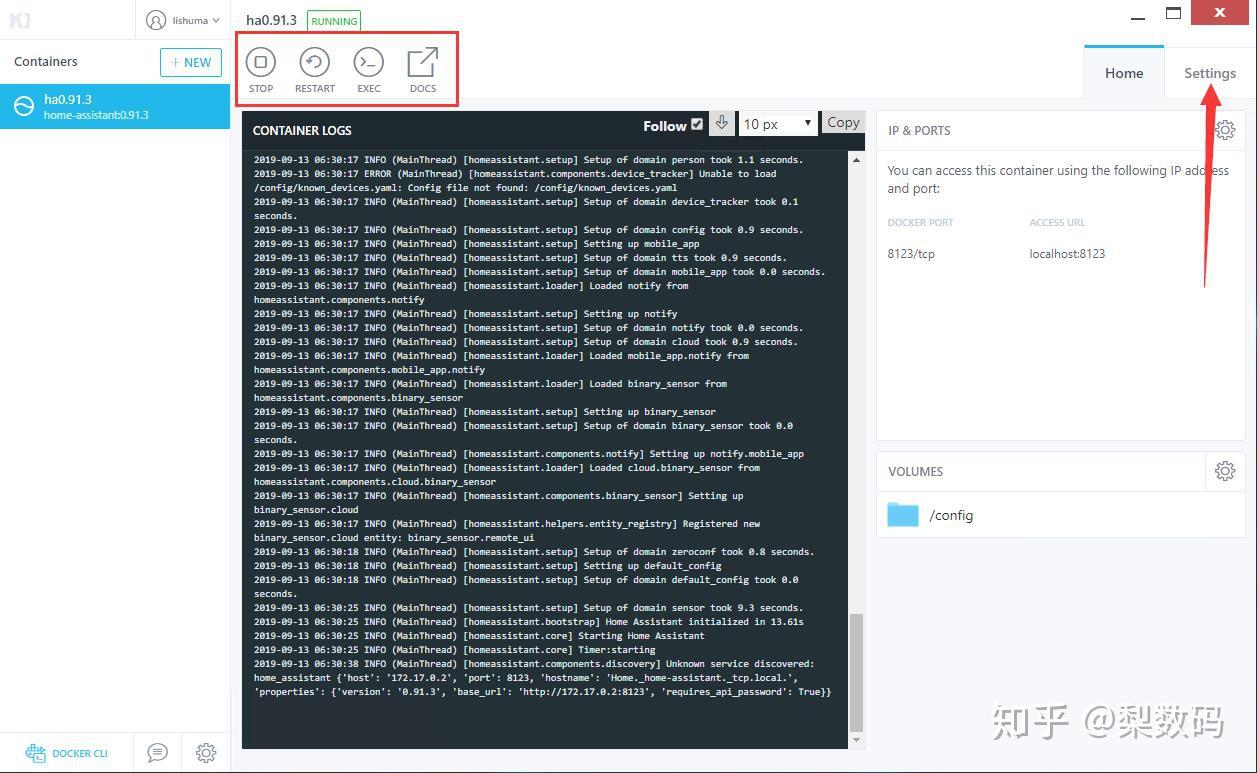Click the RESTART container icon
Viewport: 1257px width, 773px height.
pos(314,63)
